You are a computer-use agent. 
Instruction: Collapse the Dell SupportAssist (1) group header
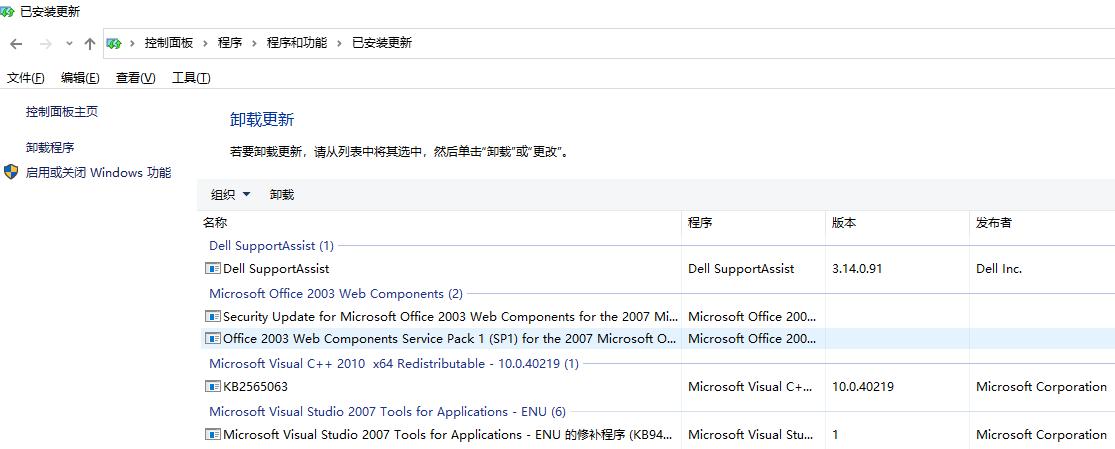[x=271, y=245]
